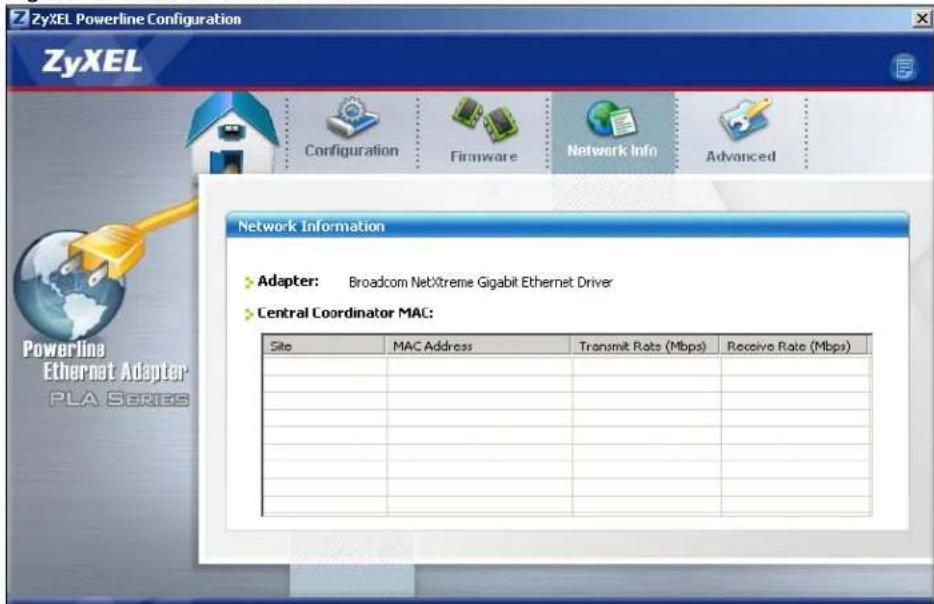Screen dimensions: 934x604
Task: Click the Network Information panel header
Action: tap(567, 226)
